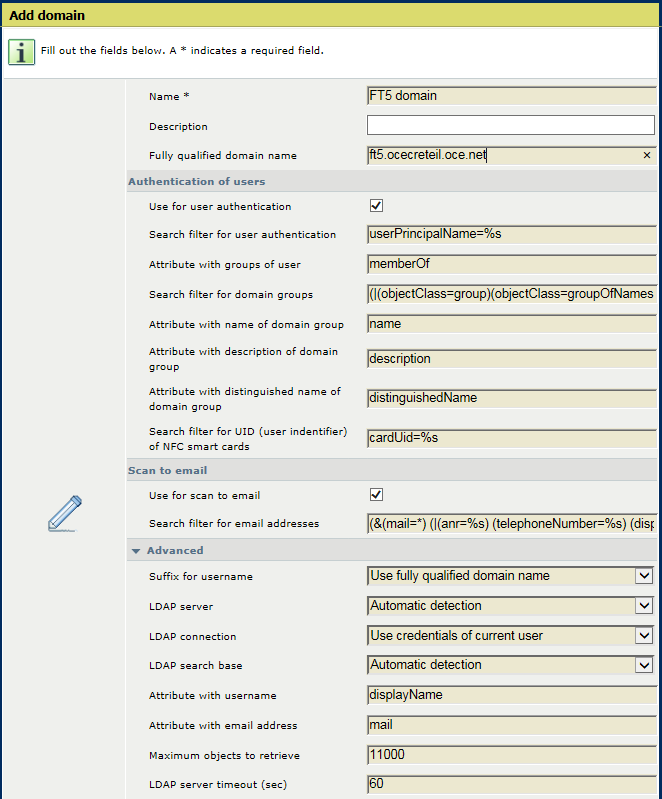Click the memberOf attribute field
662x799 pixels.
[x=512, y=264]
